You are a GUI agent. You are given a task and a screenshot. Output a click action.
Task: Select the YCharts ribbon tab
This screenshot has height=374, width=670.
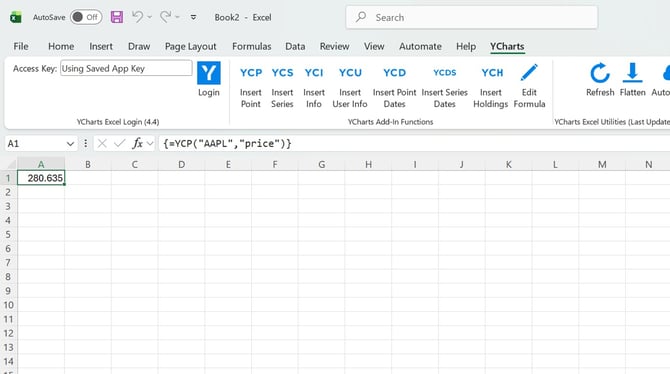(507, 46)
